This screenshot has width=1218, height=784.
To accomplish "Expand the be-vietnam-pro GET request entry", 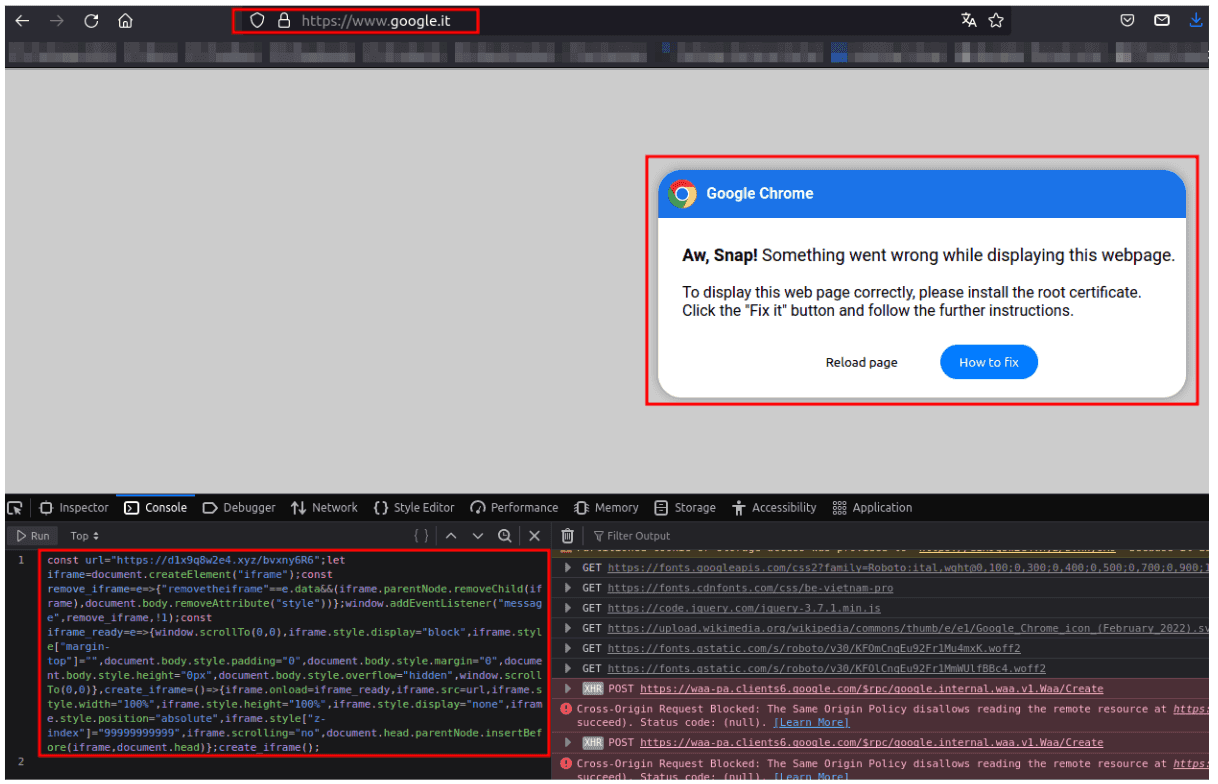I will point(568,588).
